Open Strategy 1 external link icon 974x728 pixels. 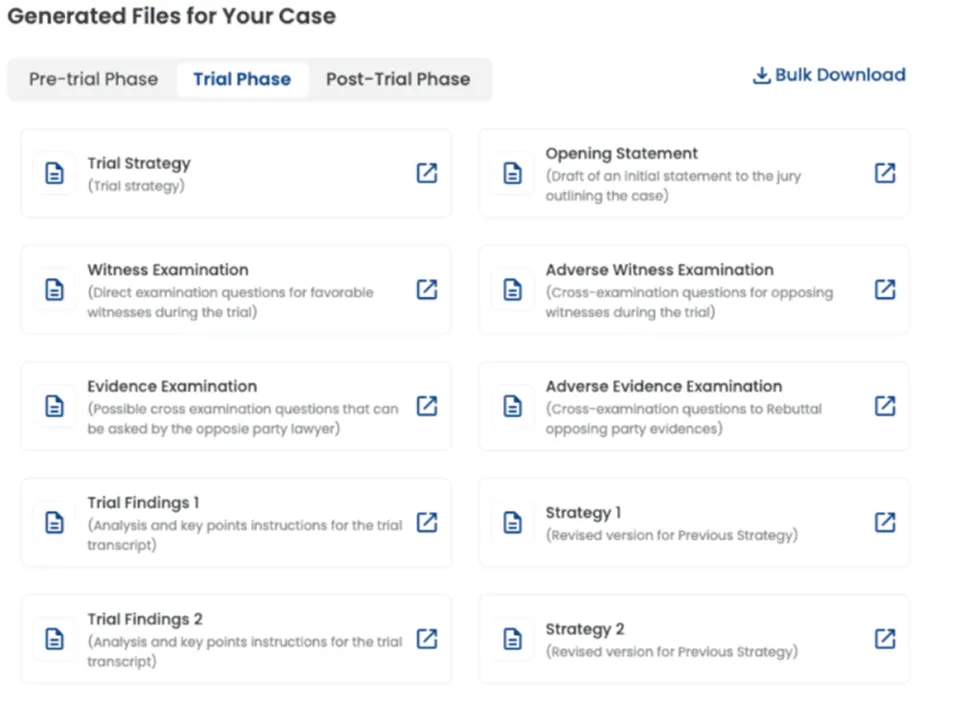pos(885,522)
